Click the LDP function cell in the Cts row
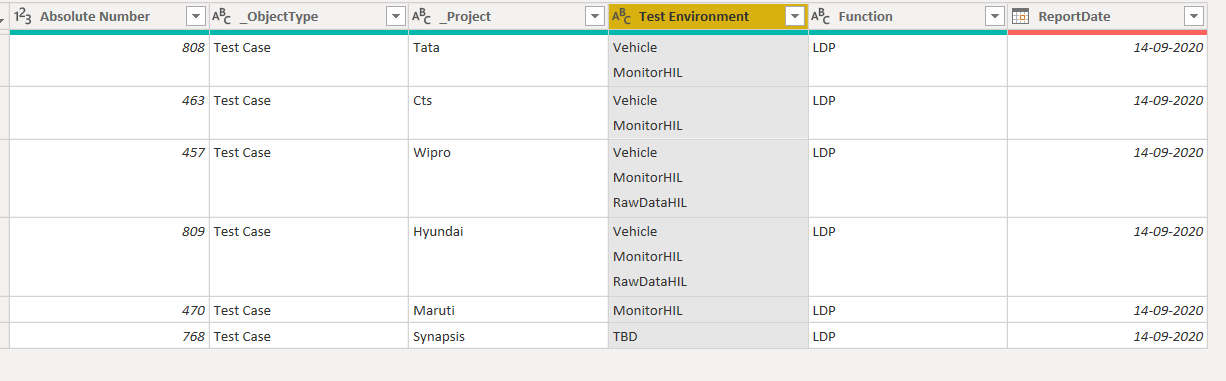1226x381 pixels. click(907, 113)
